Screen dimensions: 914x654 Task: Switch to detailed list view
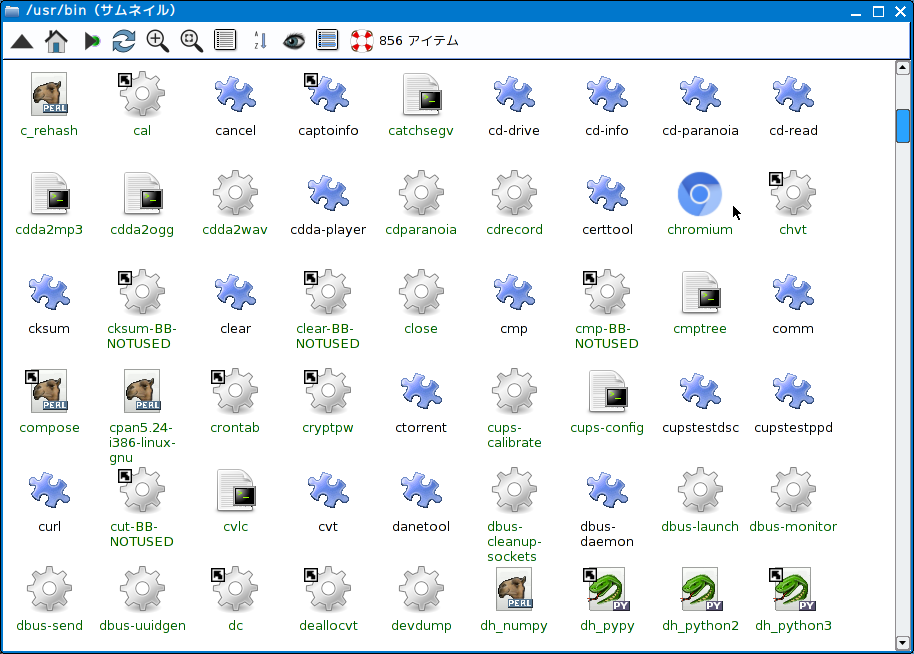click(326, 40)
